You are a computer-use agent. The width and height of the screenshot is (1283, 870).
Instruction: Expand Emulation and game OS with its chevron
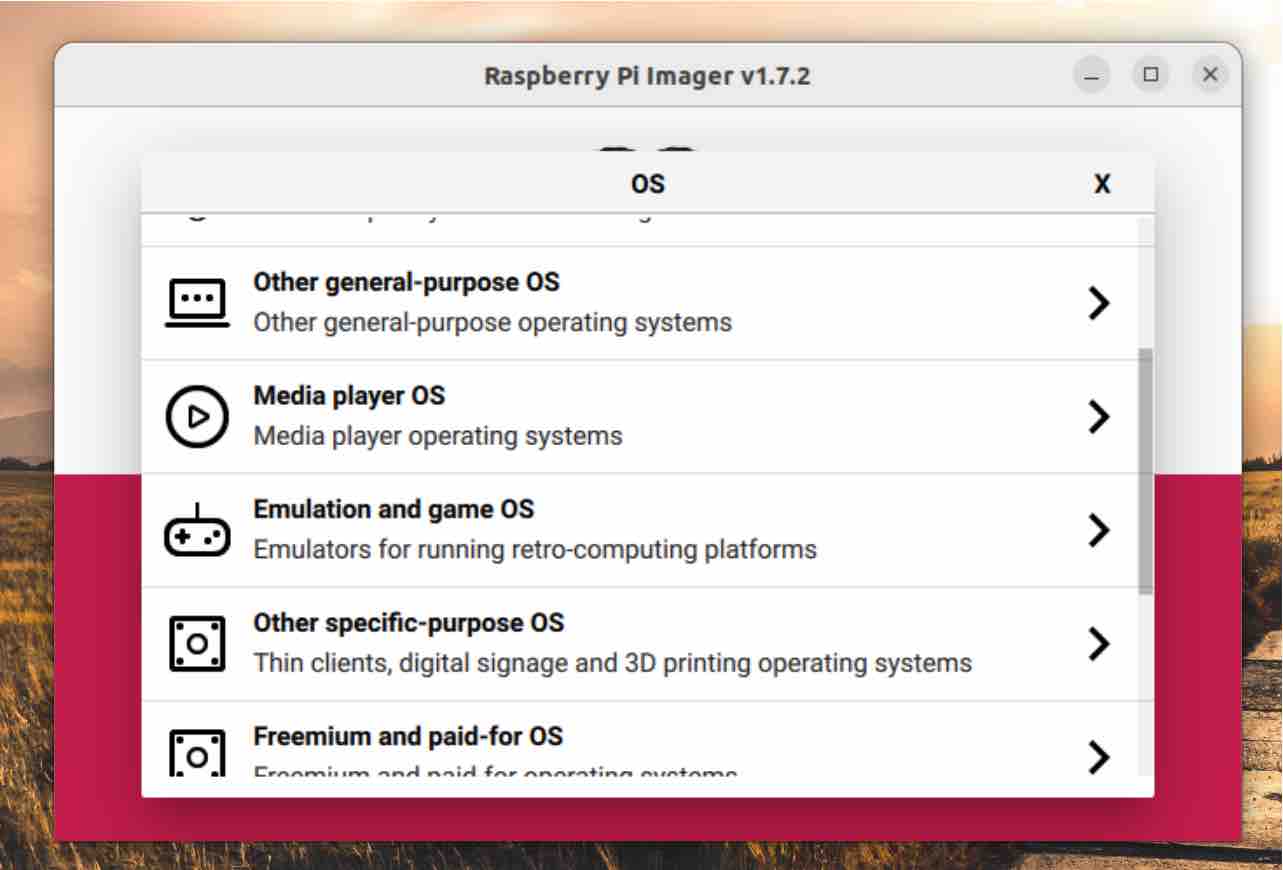click(1099, 530)
